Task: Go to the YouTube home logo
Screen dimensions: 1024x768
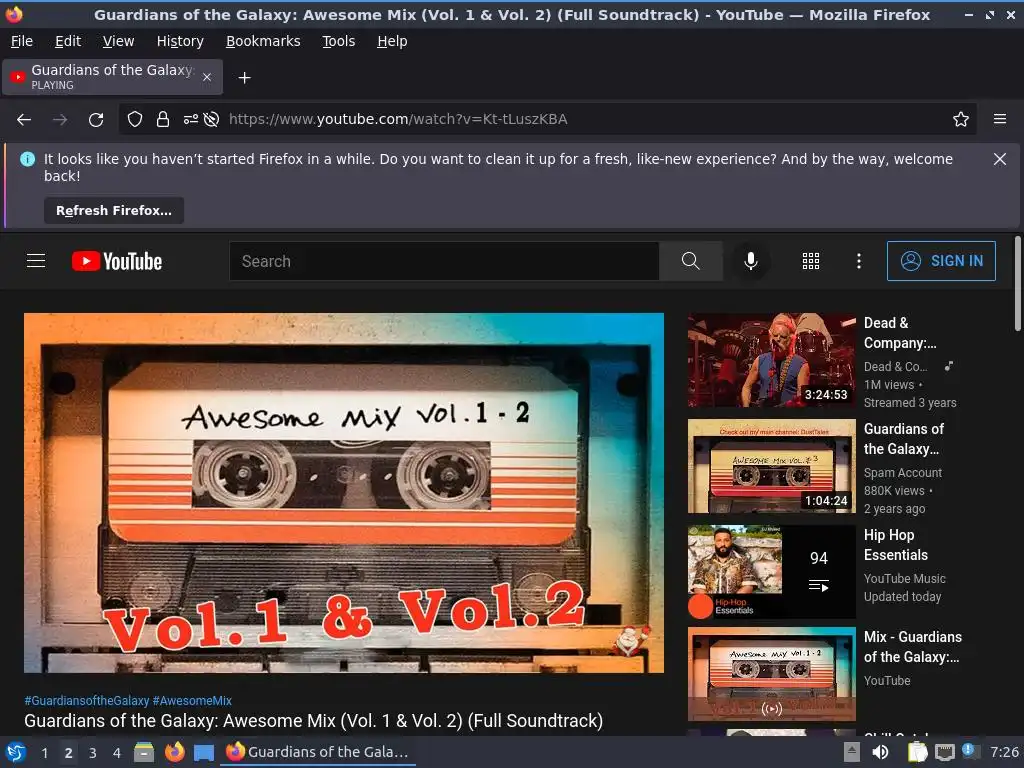Action: [x=117, y=261]
